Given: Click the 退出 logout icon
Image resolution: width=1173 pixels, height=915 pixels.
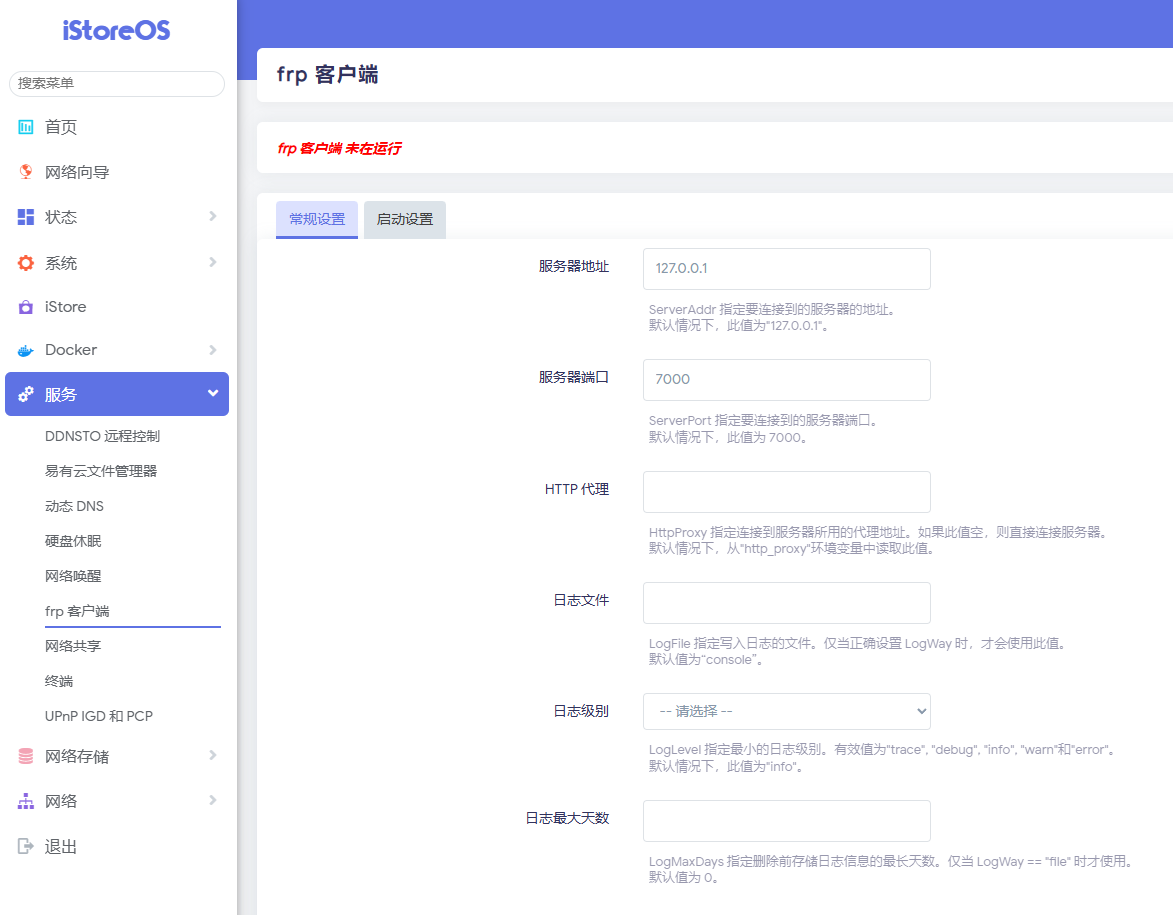Looking at the screenshot, I should pyautogui.click(x=24, y=845).
